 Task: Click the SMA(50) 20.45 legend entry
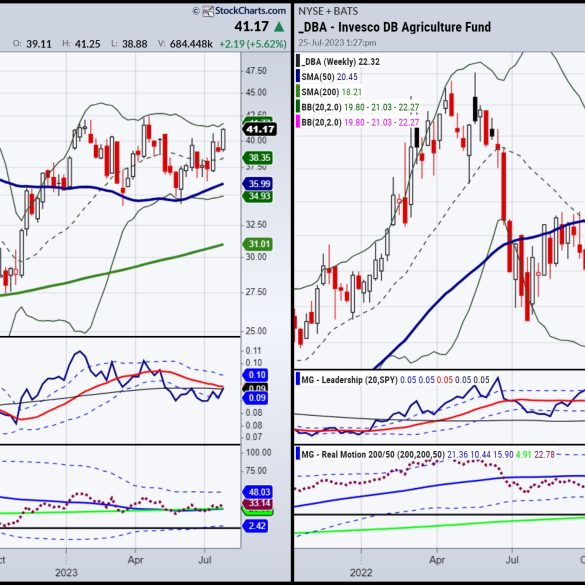coord(329,77)
